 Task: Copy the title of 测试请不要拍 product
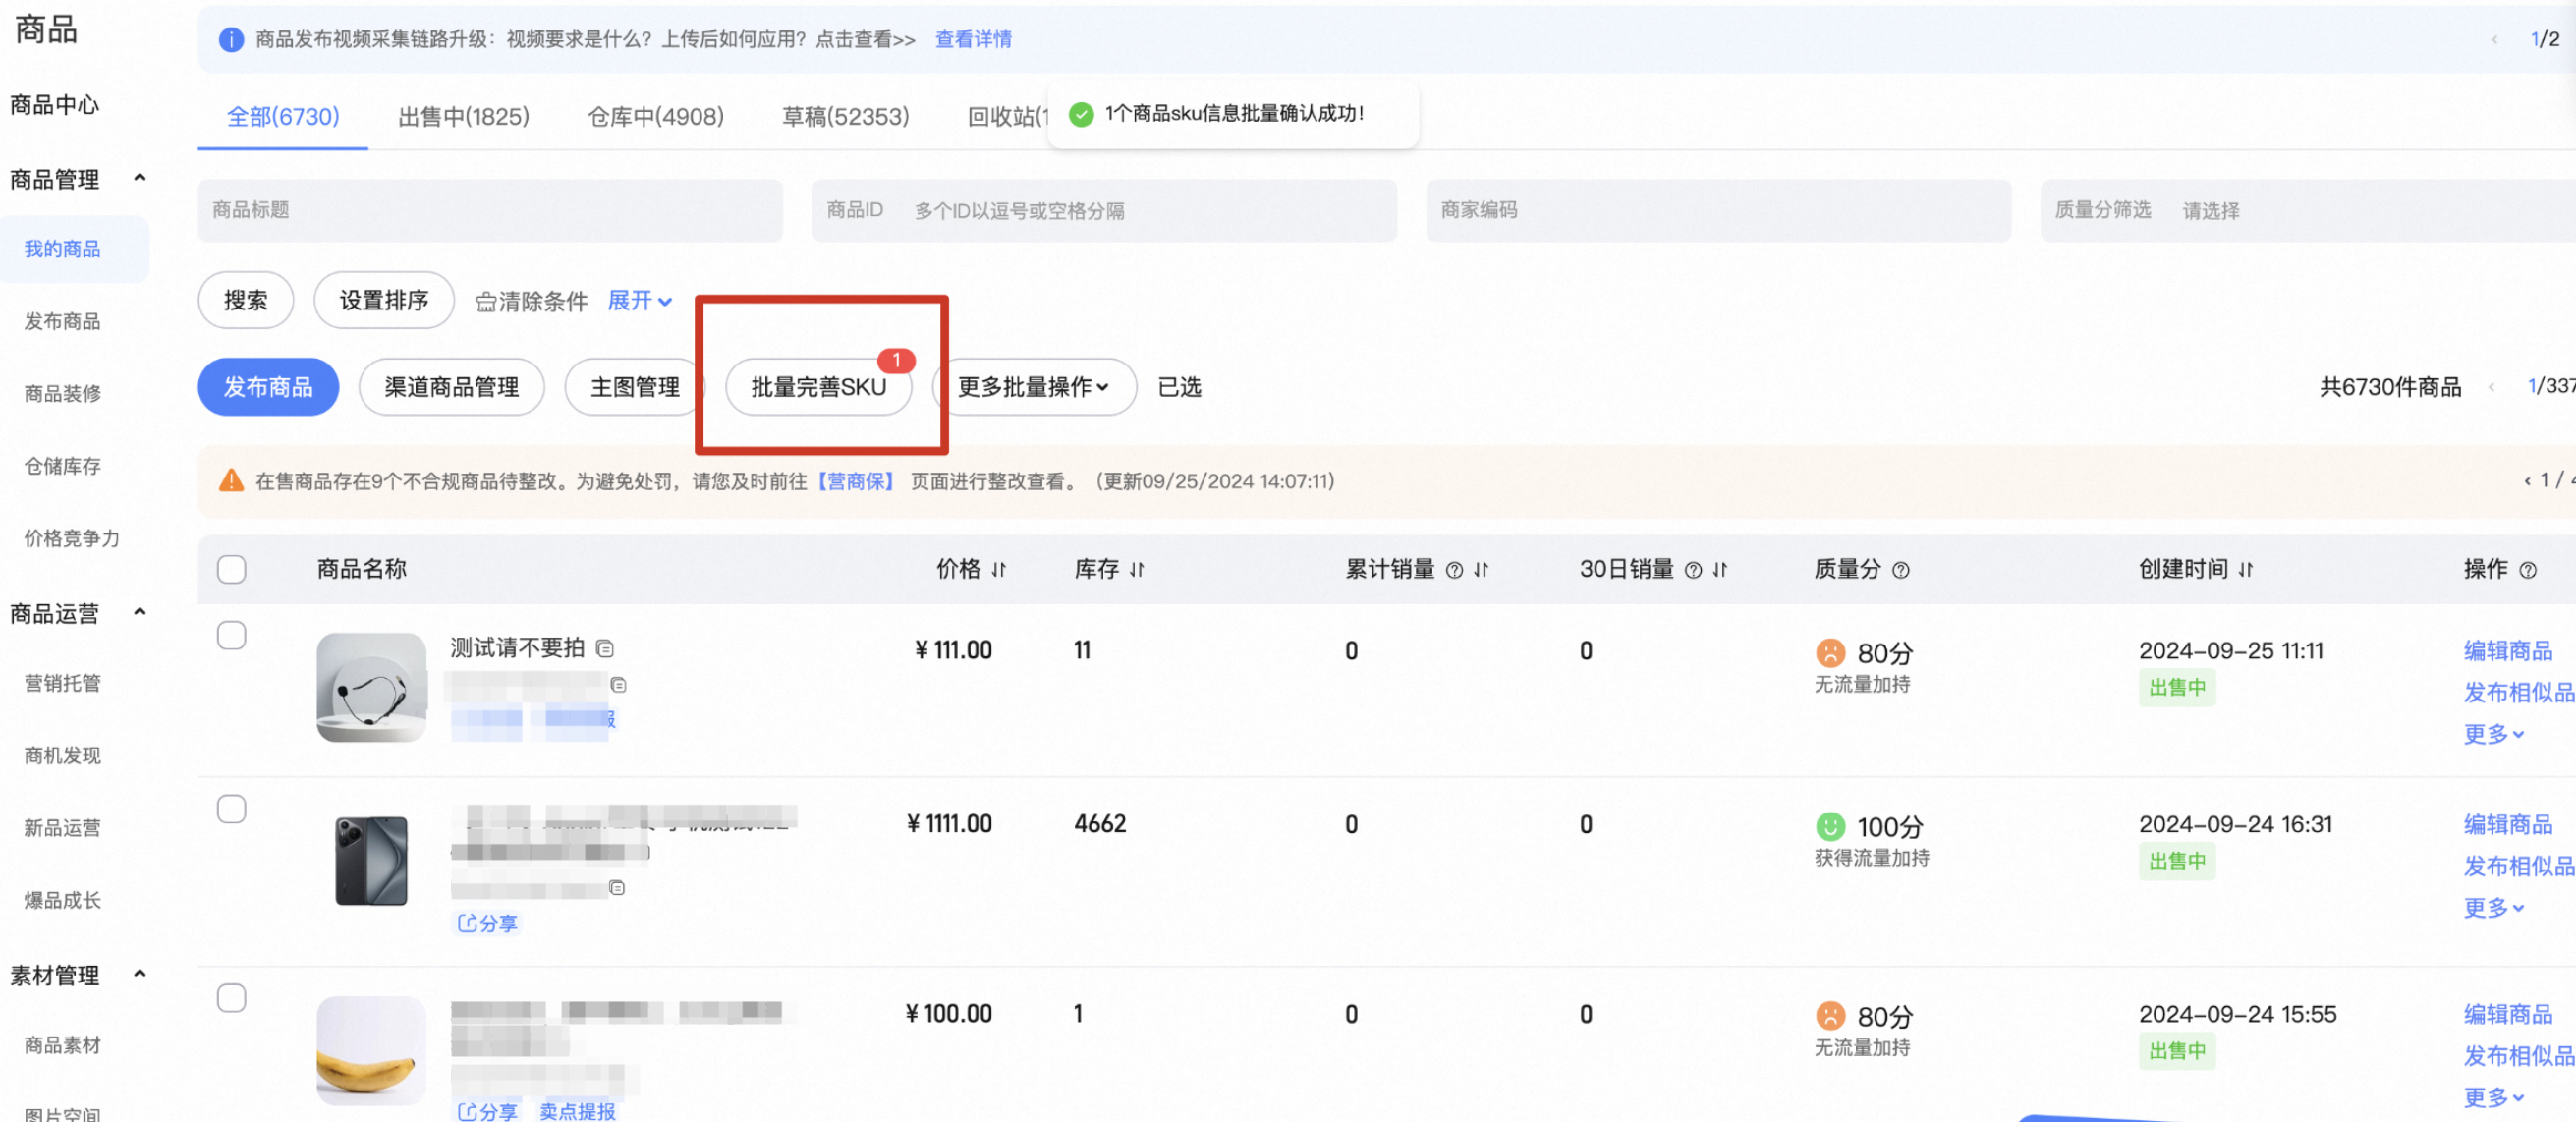(x=605, y=648)
